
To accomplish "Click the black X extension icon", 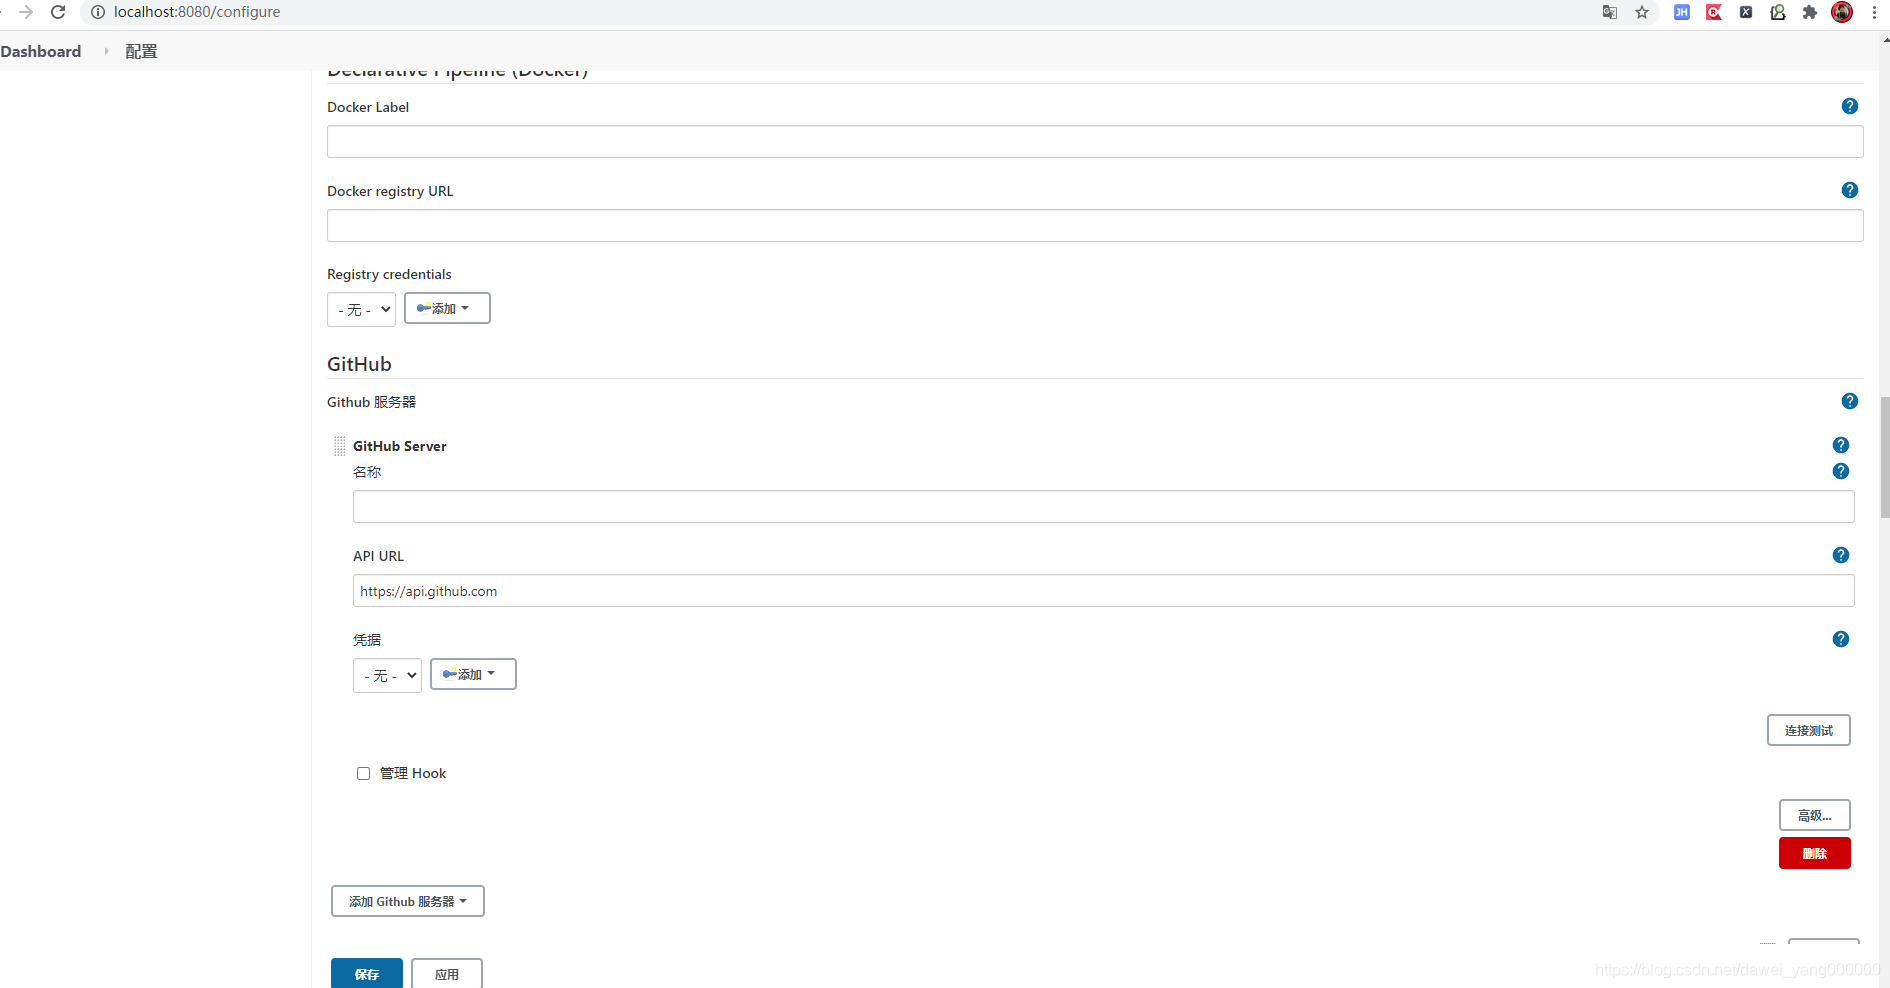I will pyautogui.click(x=1746, y=12).
